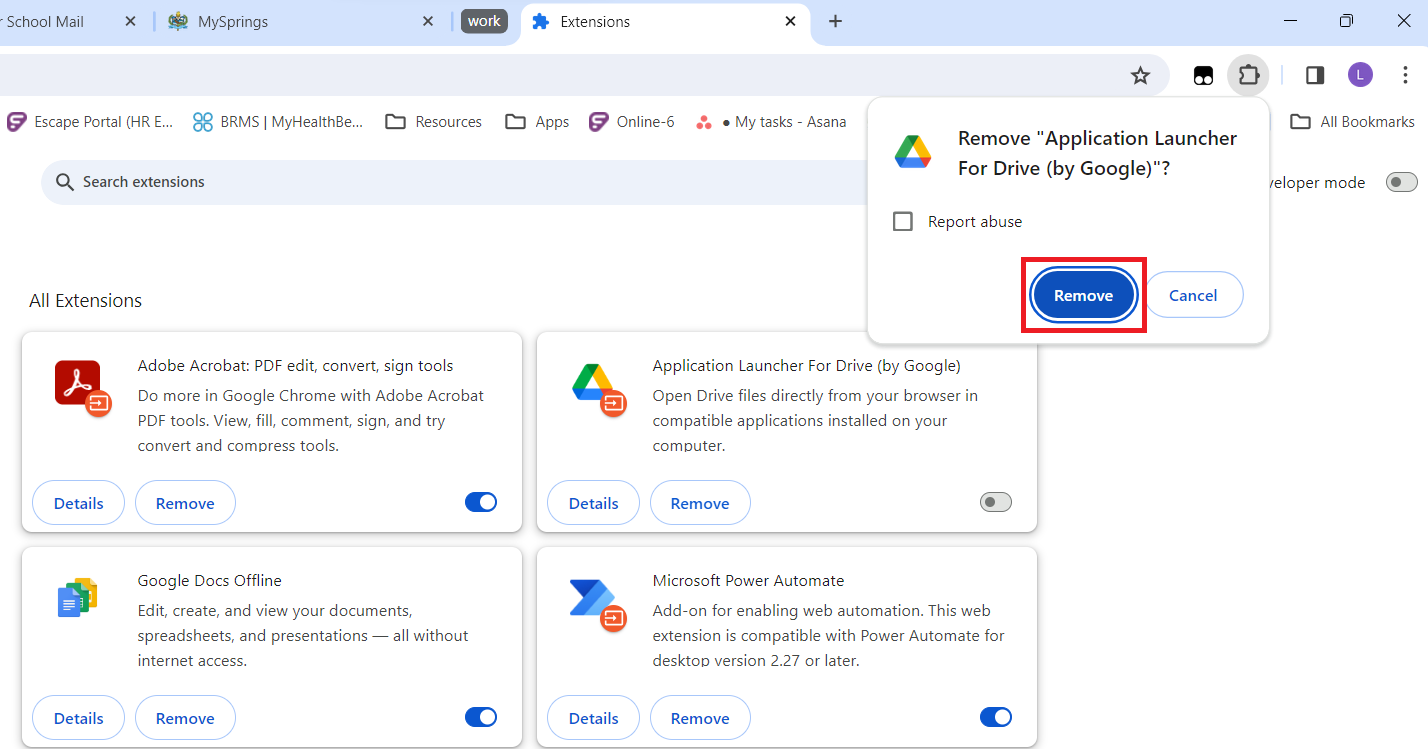Expand the Apps bookmarks folder
The width and height of the screenshot is (1428, 749).
tap(537, 122)
